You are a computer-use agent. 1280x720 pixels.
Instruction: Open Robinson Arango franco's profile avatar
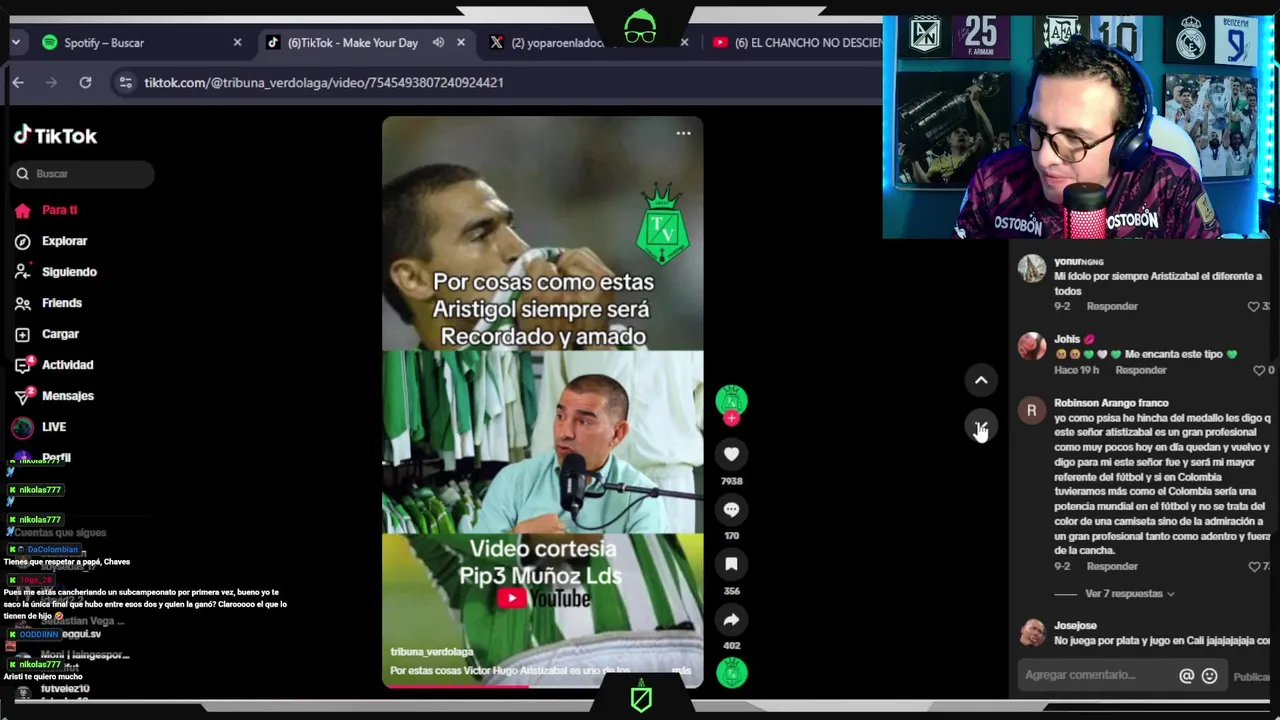click(1031, 411)
